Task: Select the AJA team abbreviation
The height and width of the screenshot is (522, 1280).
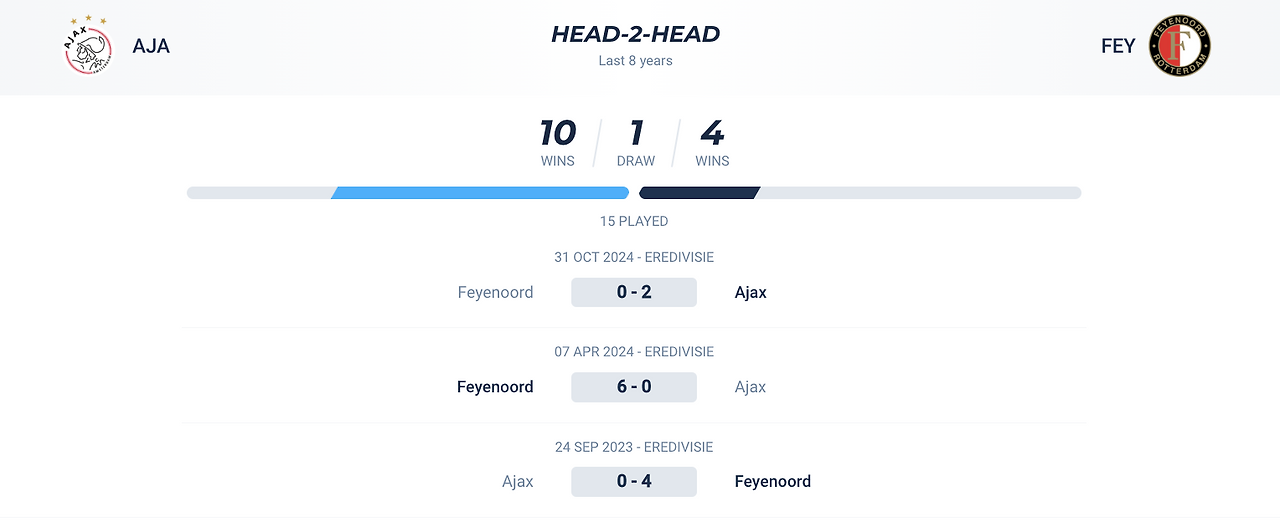Action: 151,46
